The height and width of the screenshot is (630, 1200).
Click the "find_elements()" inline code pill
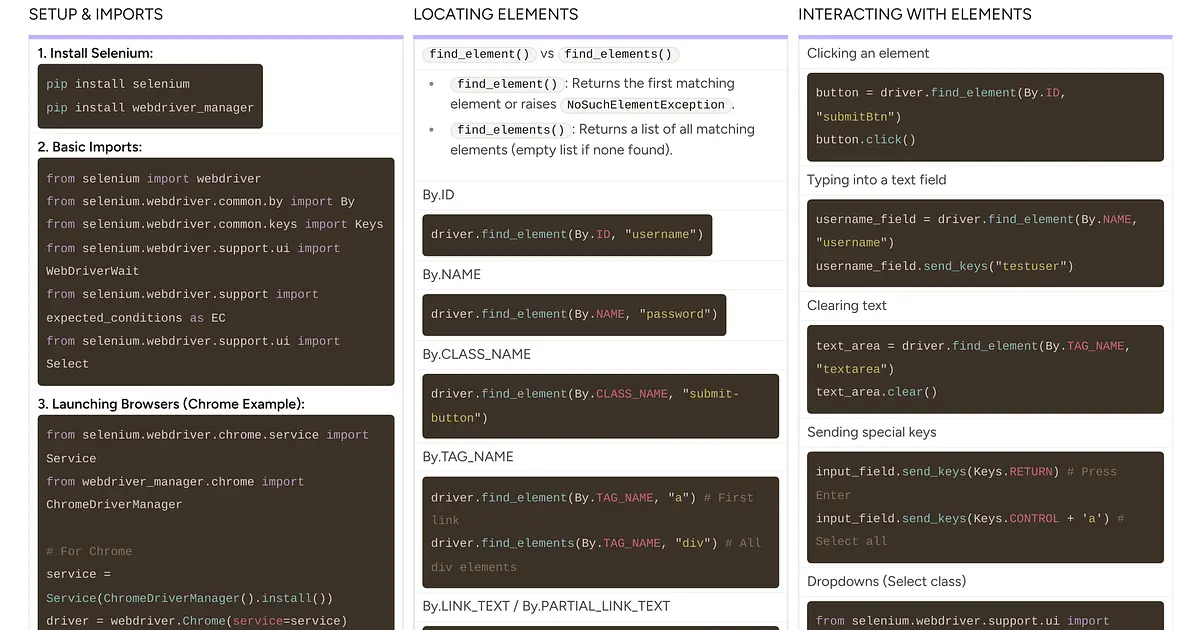point(511,129)
